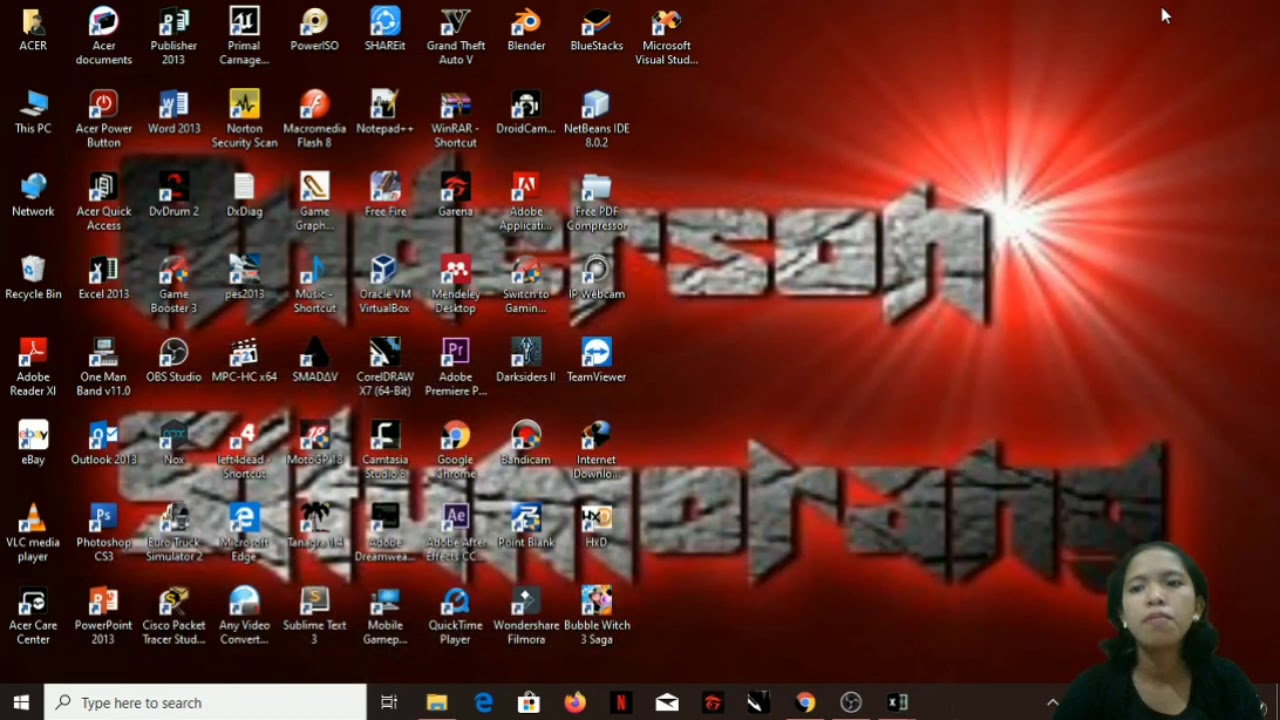Select the Grand Theft Auto V shortcut

click(456, 37)
